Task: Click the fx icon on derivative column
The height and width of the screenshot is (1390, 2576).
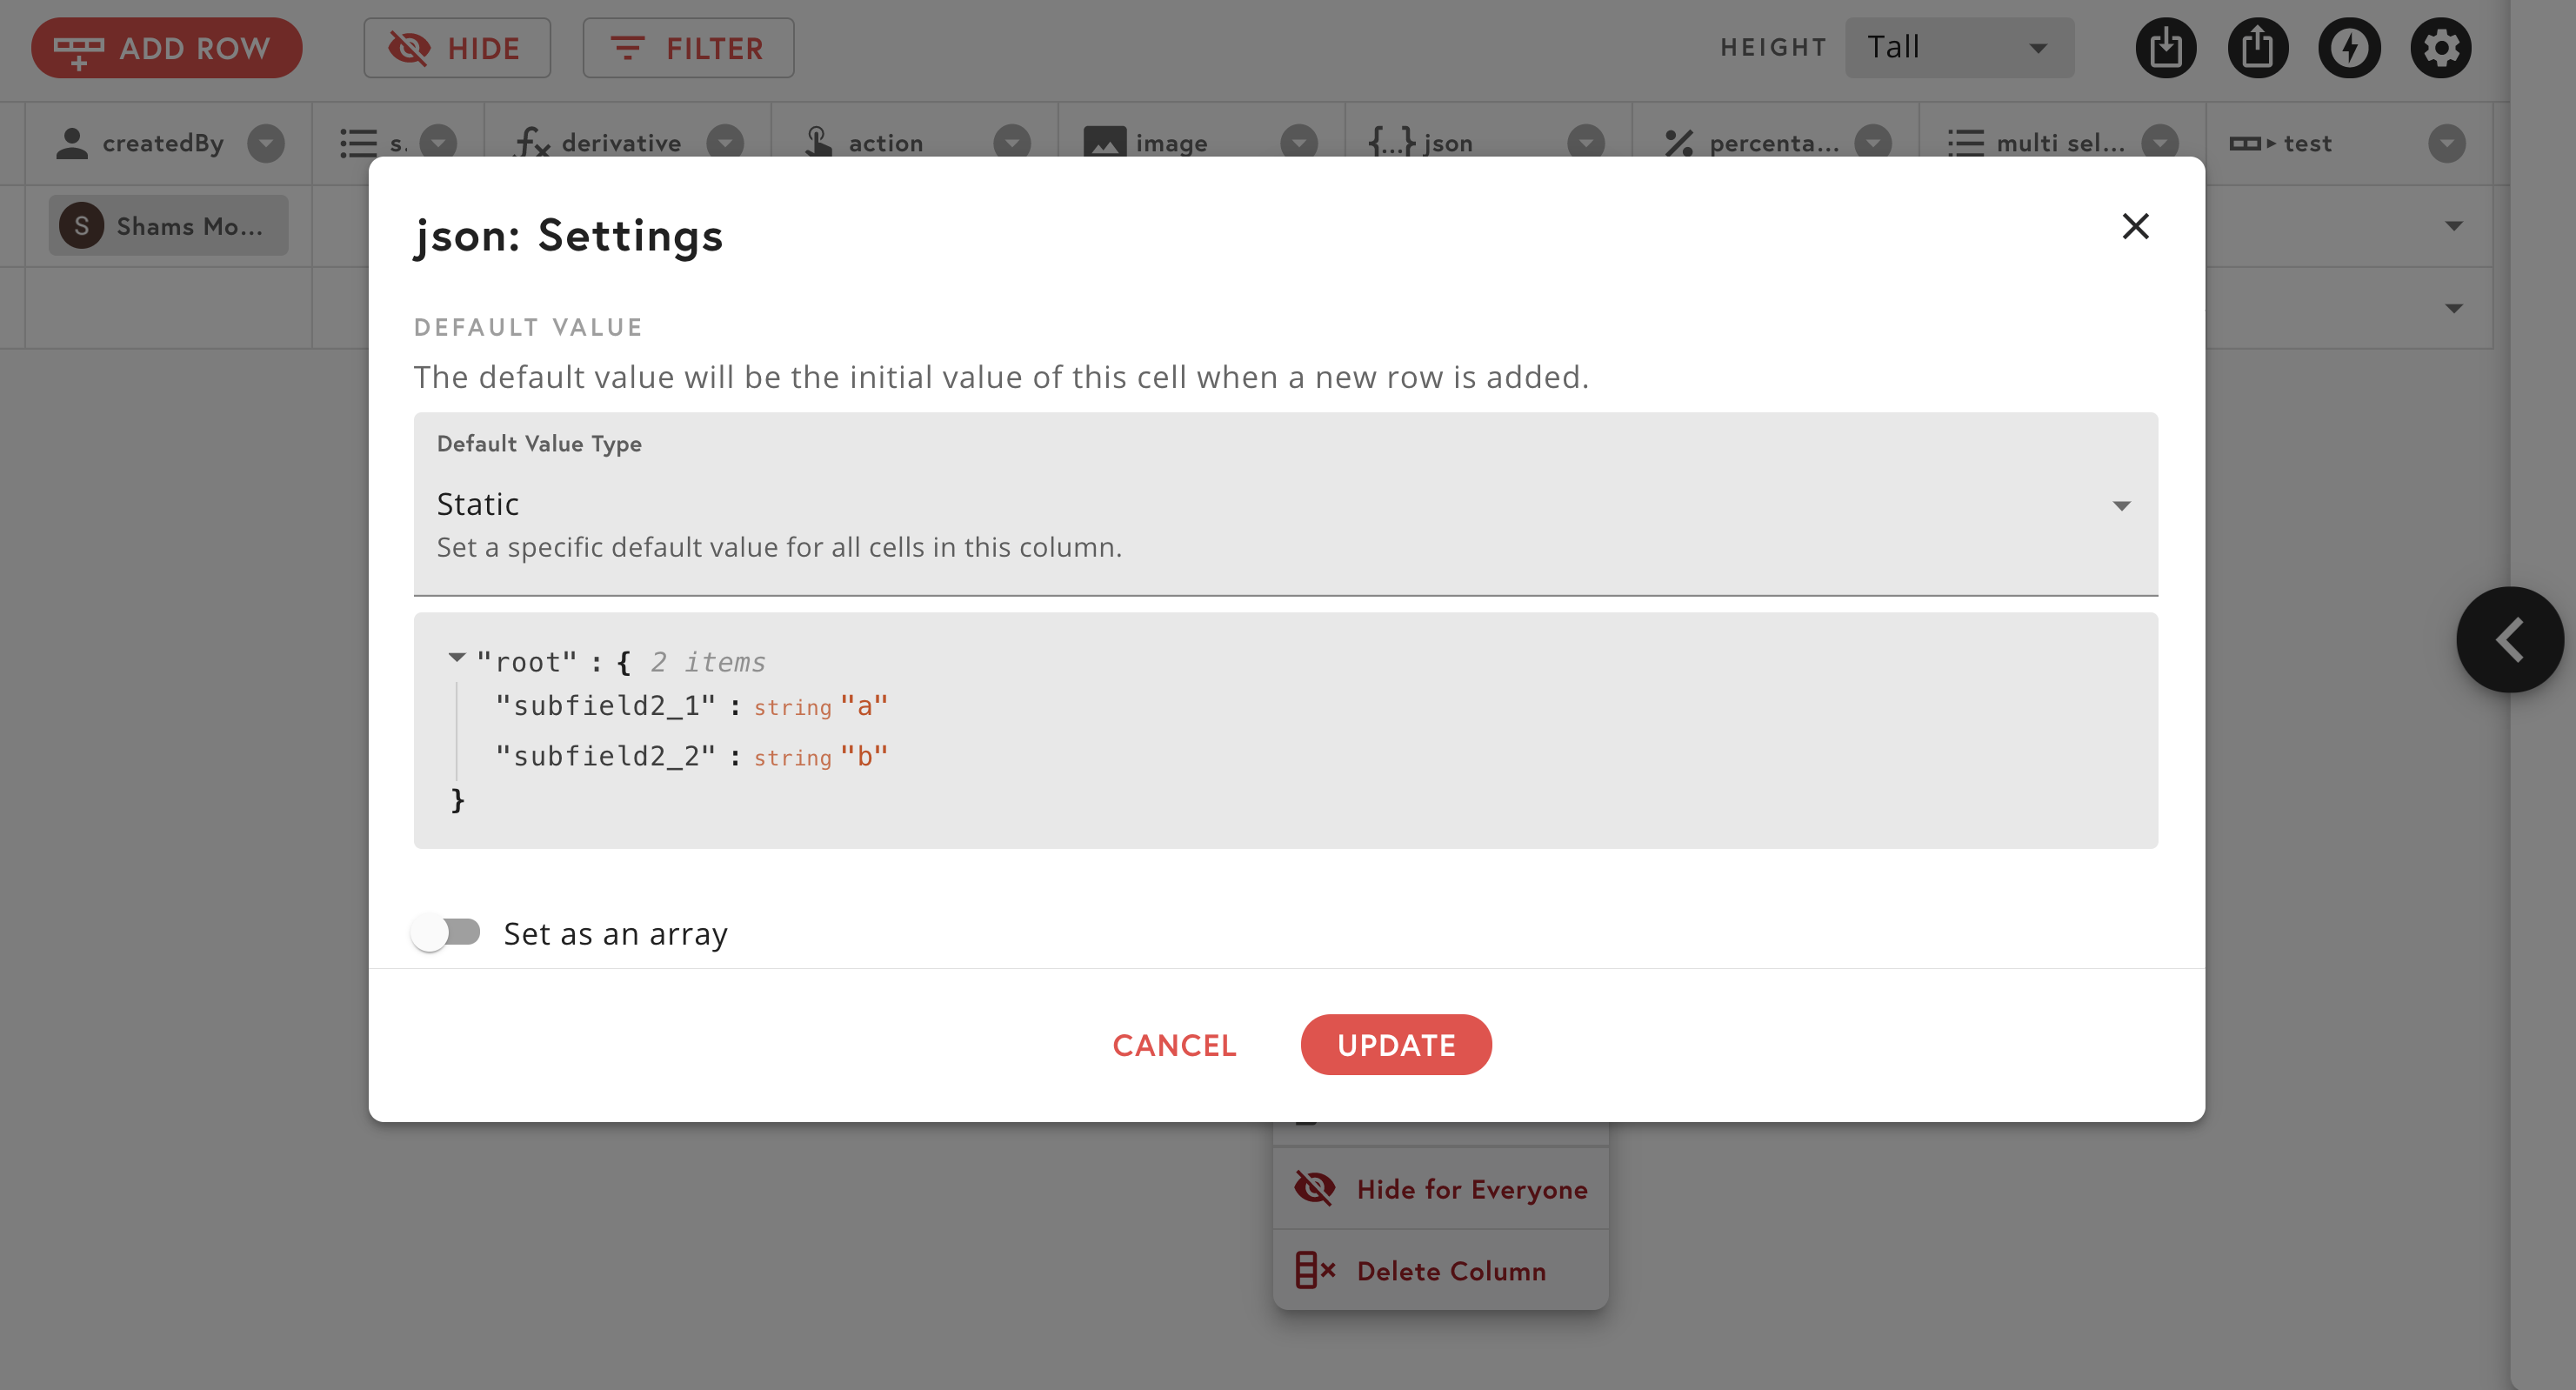Action: [531, 143]
